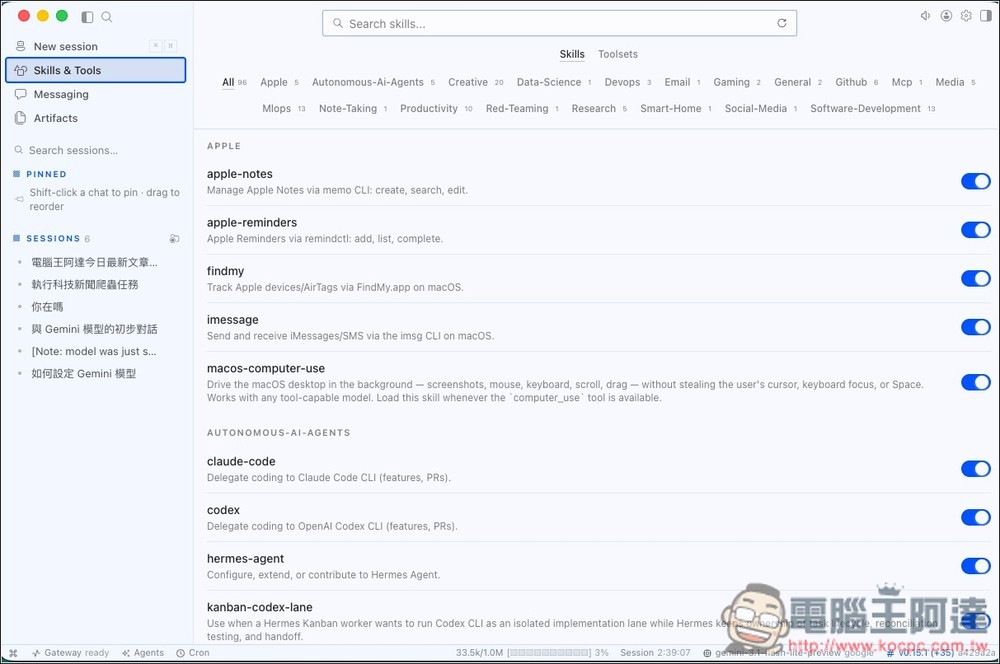Disable the macos-computer-use skill toggle
Image resolution: width=1000 pixels, height=664 pixels.
coord(976,382)
